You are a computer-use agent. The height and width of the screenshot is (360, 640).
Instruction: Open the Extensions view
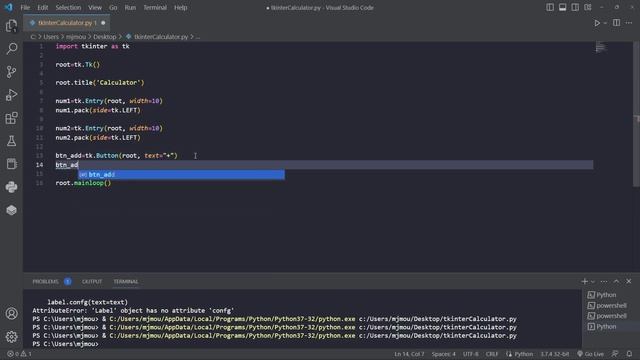[11, 118]
